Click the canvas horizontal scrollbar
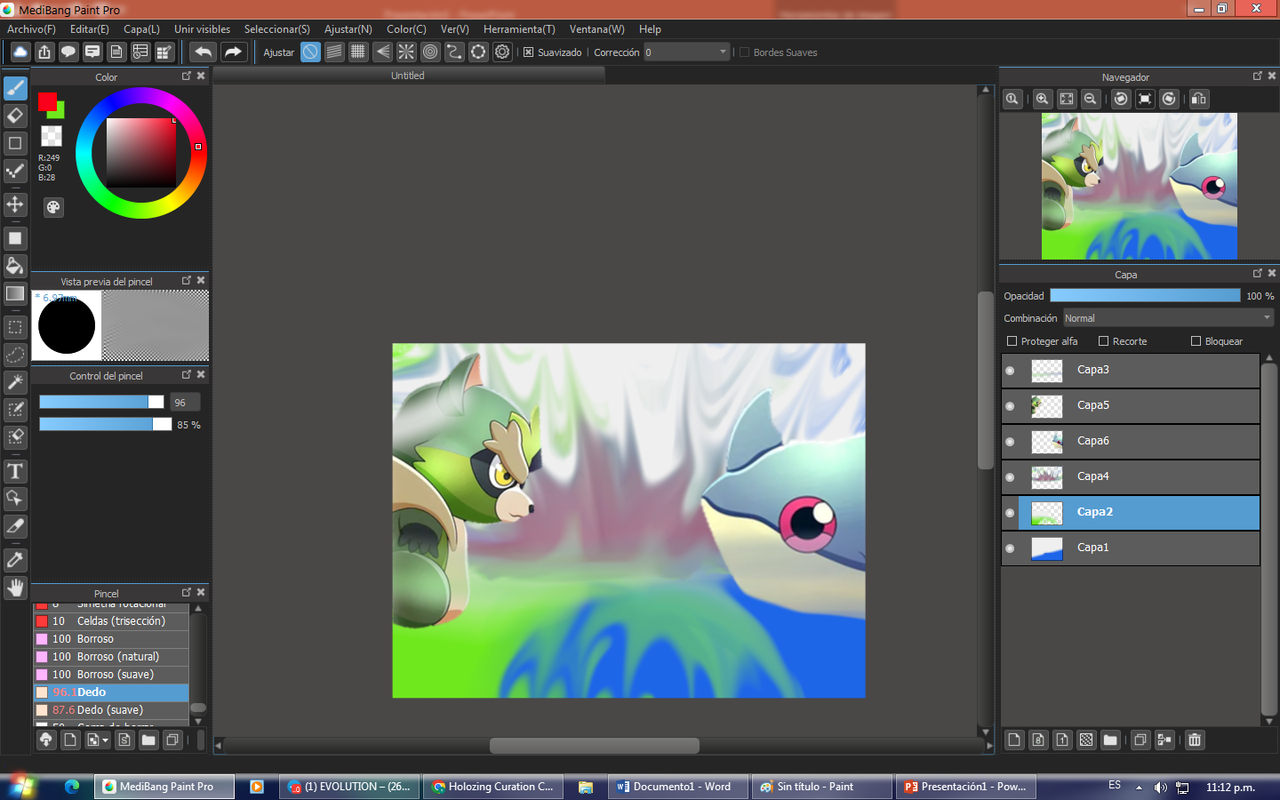The image size is (1280, 800). [594, 746]
